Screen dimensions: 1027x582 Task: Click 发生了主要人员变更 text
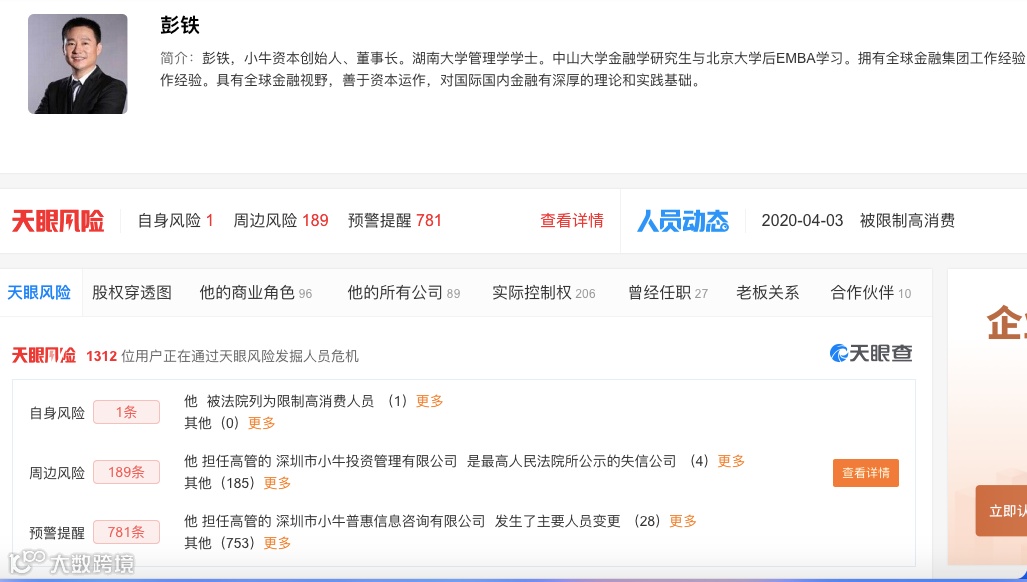(x=557, y=521)
